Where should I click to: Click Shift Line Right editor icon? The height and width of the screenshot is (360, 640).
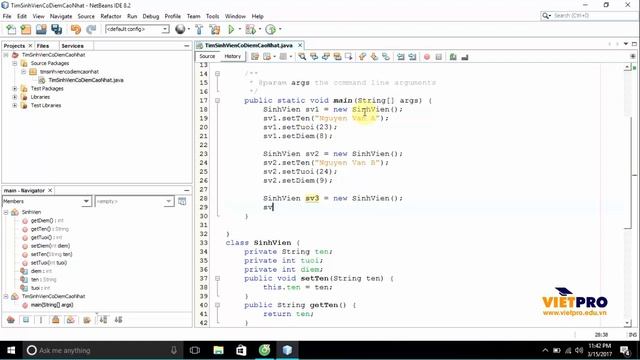(x=412, y=57)
